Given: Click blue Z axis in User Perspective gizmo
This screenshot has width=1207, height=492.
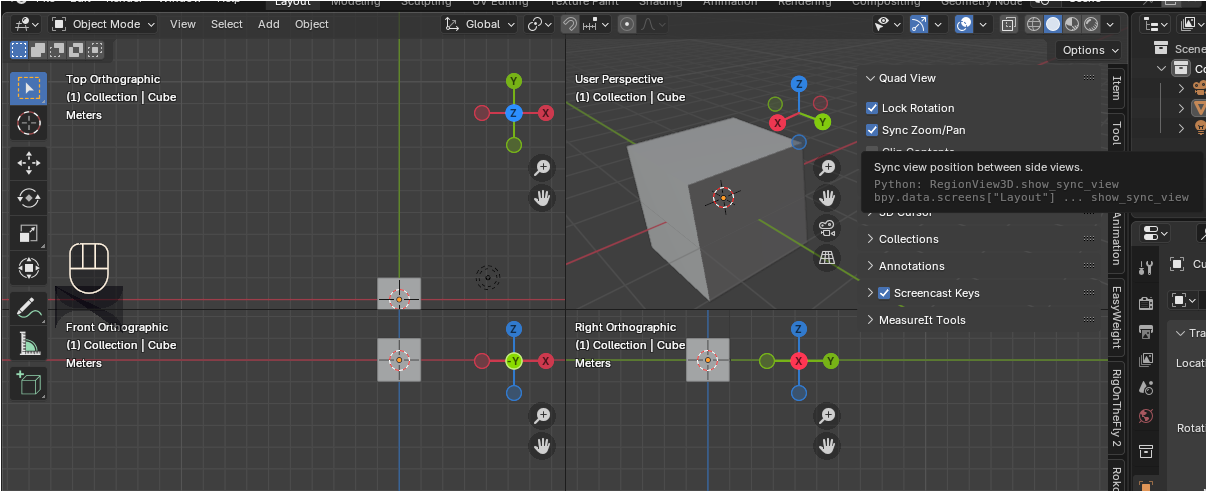Looking at the screenshot, I should (x=799, y=84).
